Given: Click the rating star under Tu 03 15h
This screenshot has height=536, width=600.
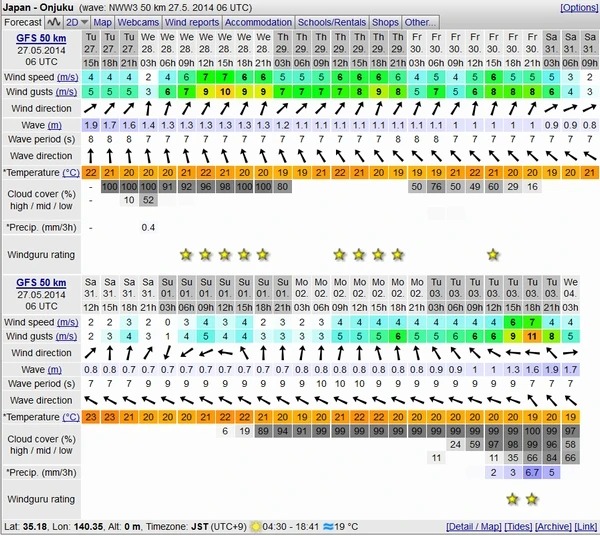Looking at the screenshot, I should [x=512, y=499].
